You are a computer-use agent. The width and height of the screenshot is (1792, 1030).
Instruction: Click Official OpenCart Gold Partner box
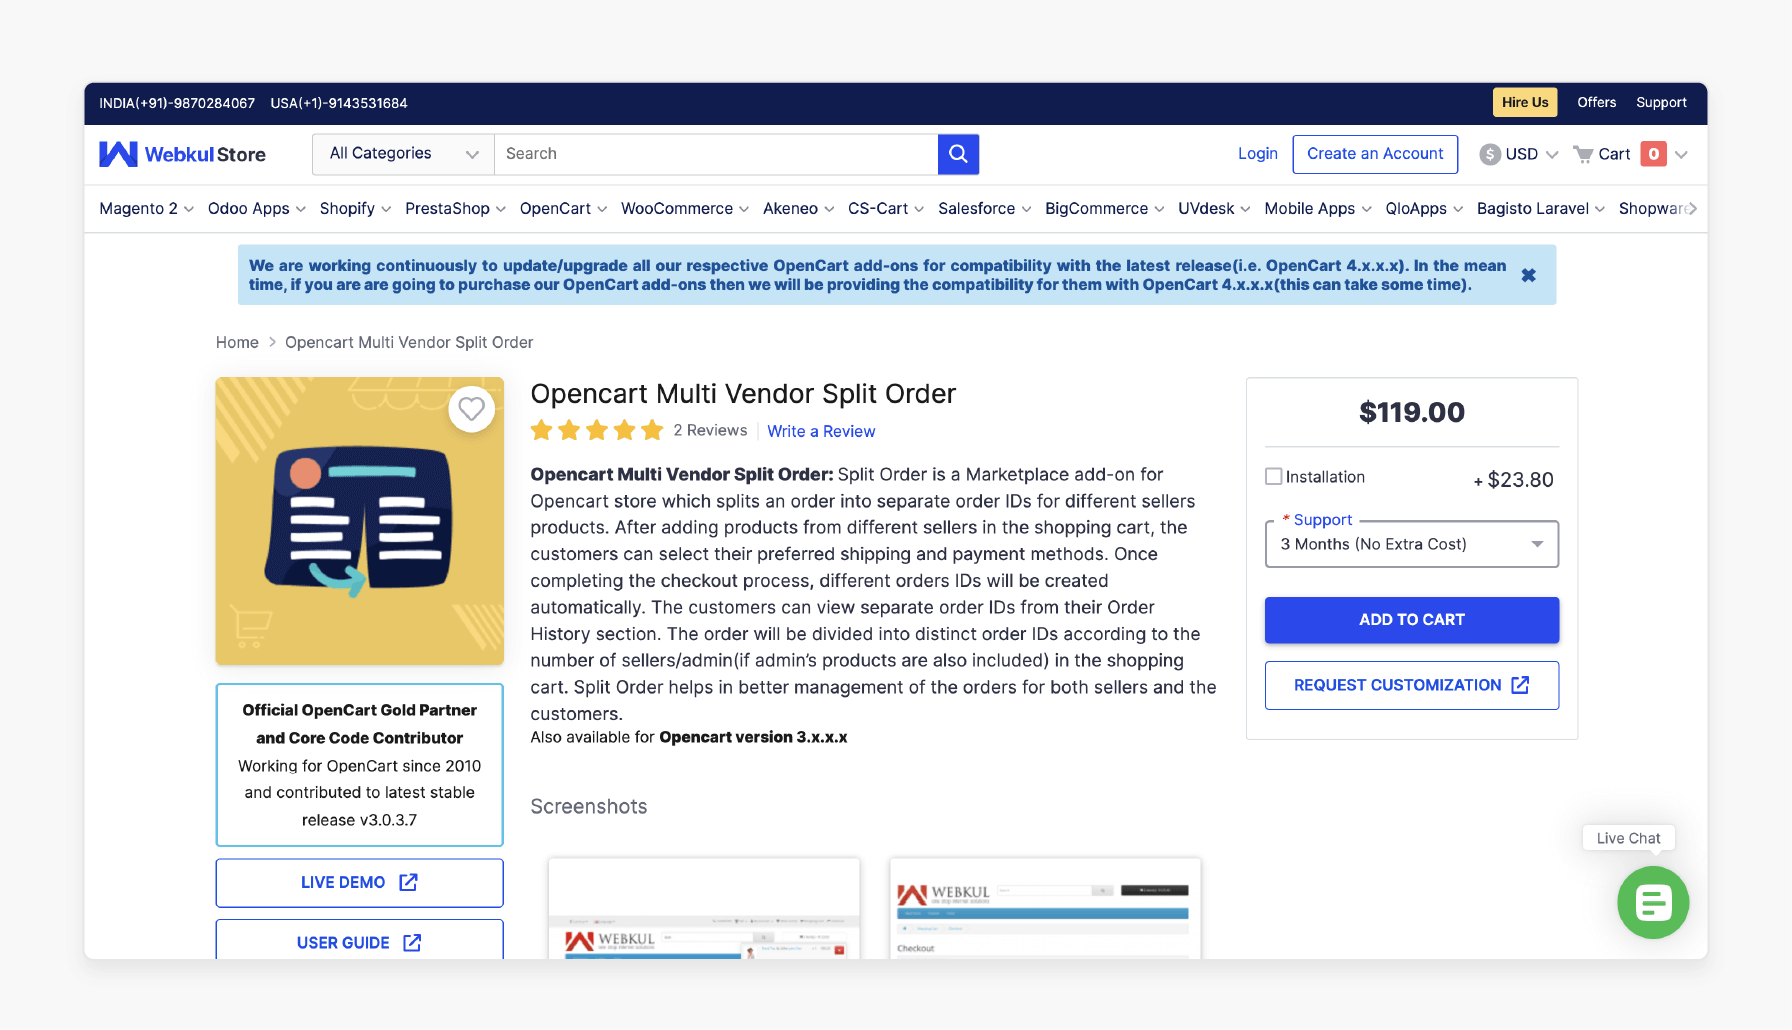(359, 765)
